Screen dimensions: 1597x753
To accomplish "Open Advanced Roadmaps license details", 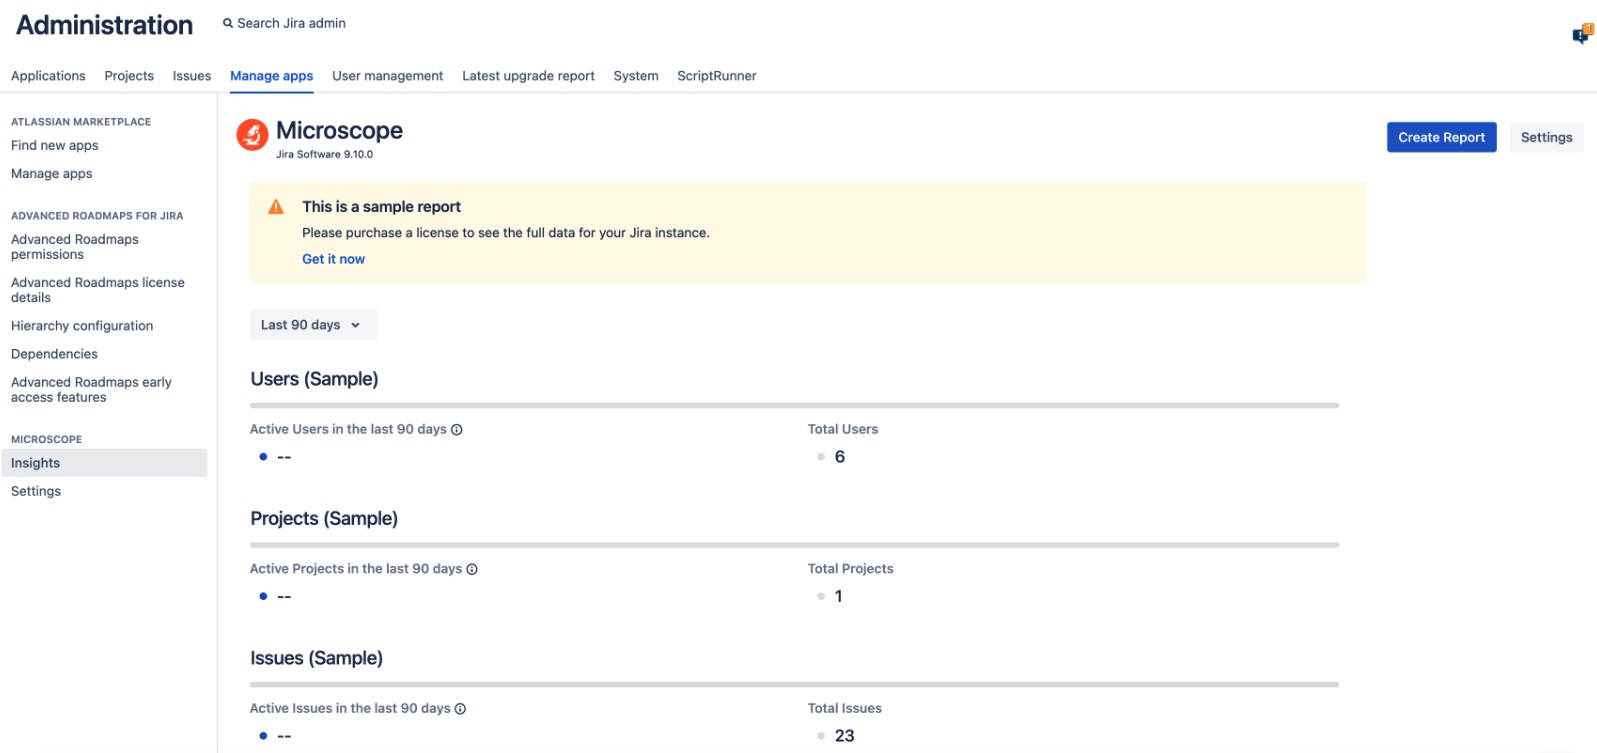I will (98, 290).
